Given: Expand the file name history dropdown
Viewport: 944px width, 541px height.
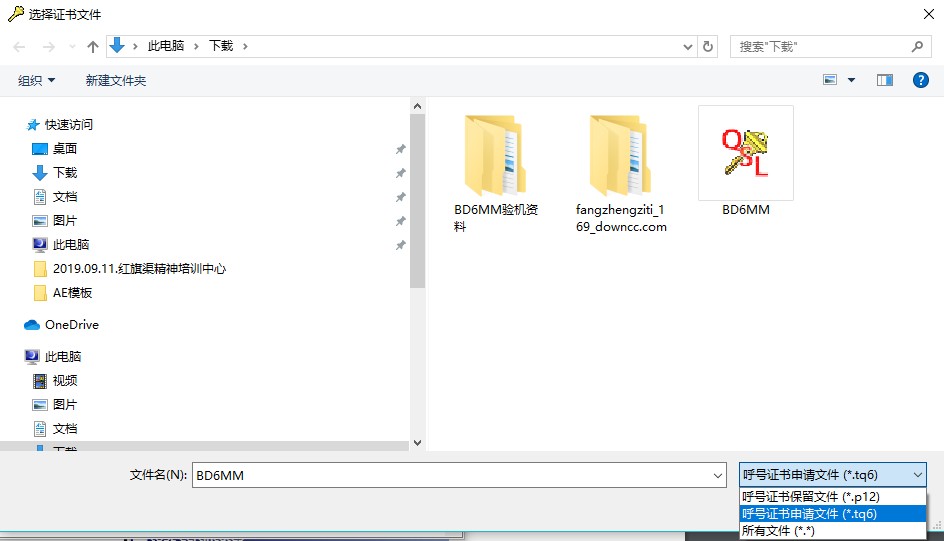Looking at the screenshot, I should click(x=716, y=476).
